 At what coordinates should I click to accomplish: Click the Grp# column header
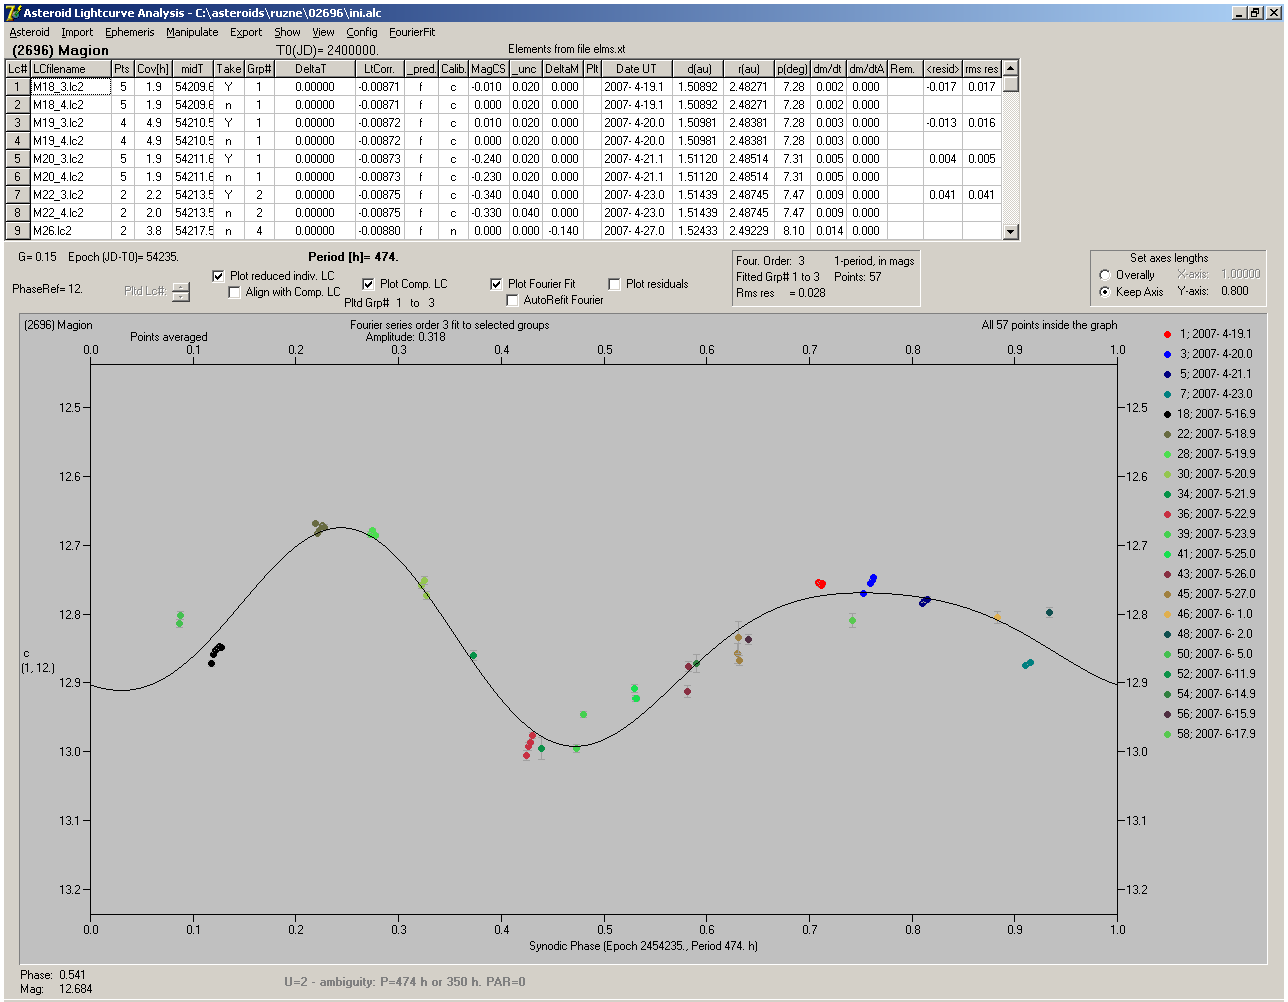coord(259,69)
